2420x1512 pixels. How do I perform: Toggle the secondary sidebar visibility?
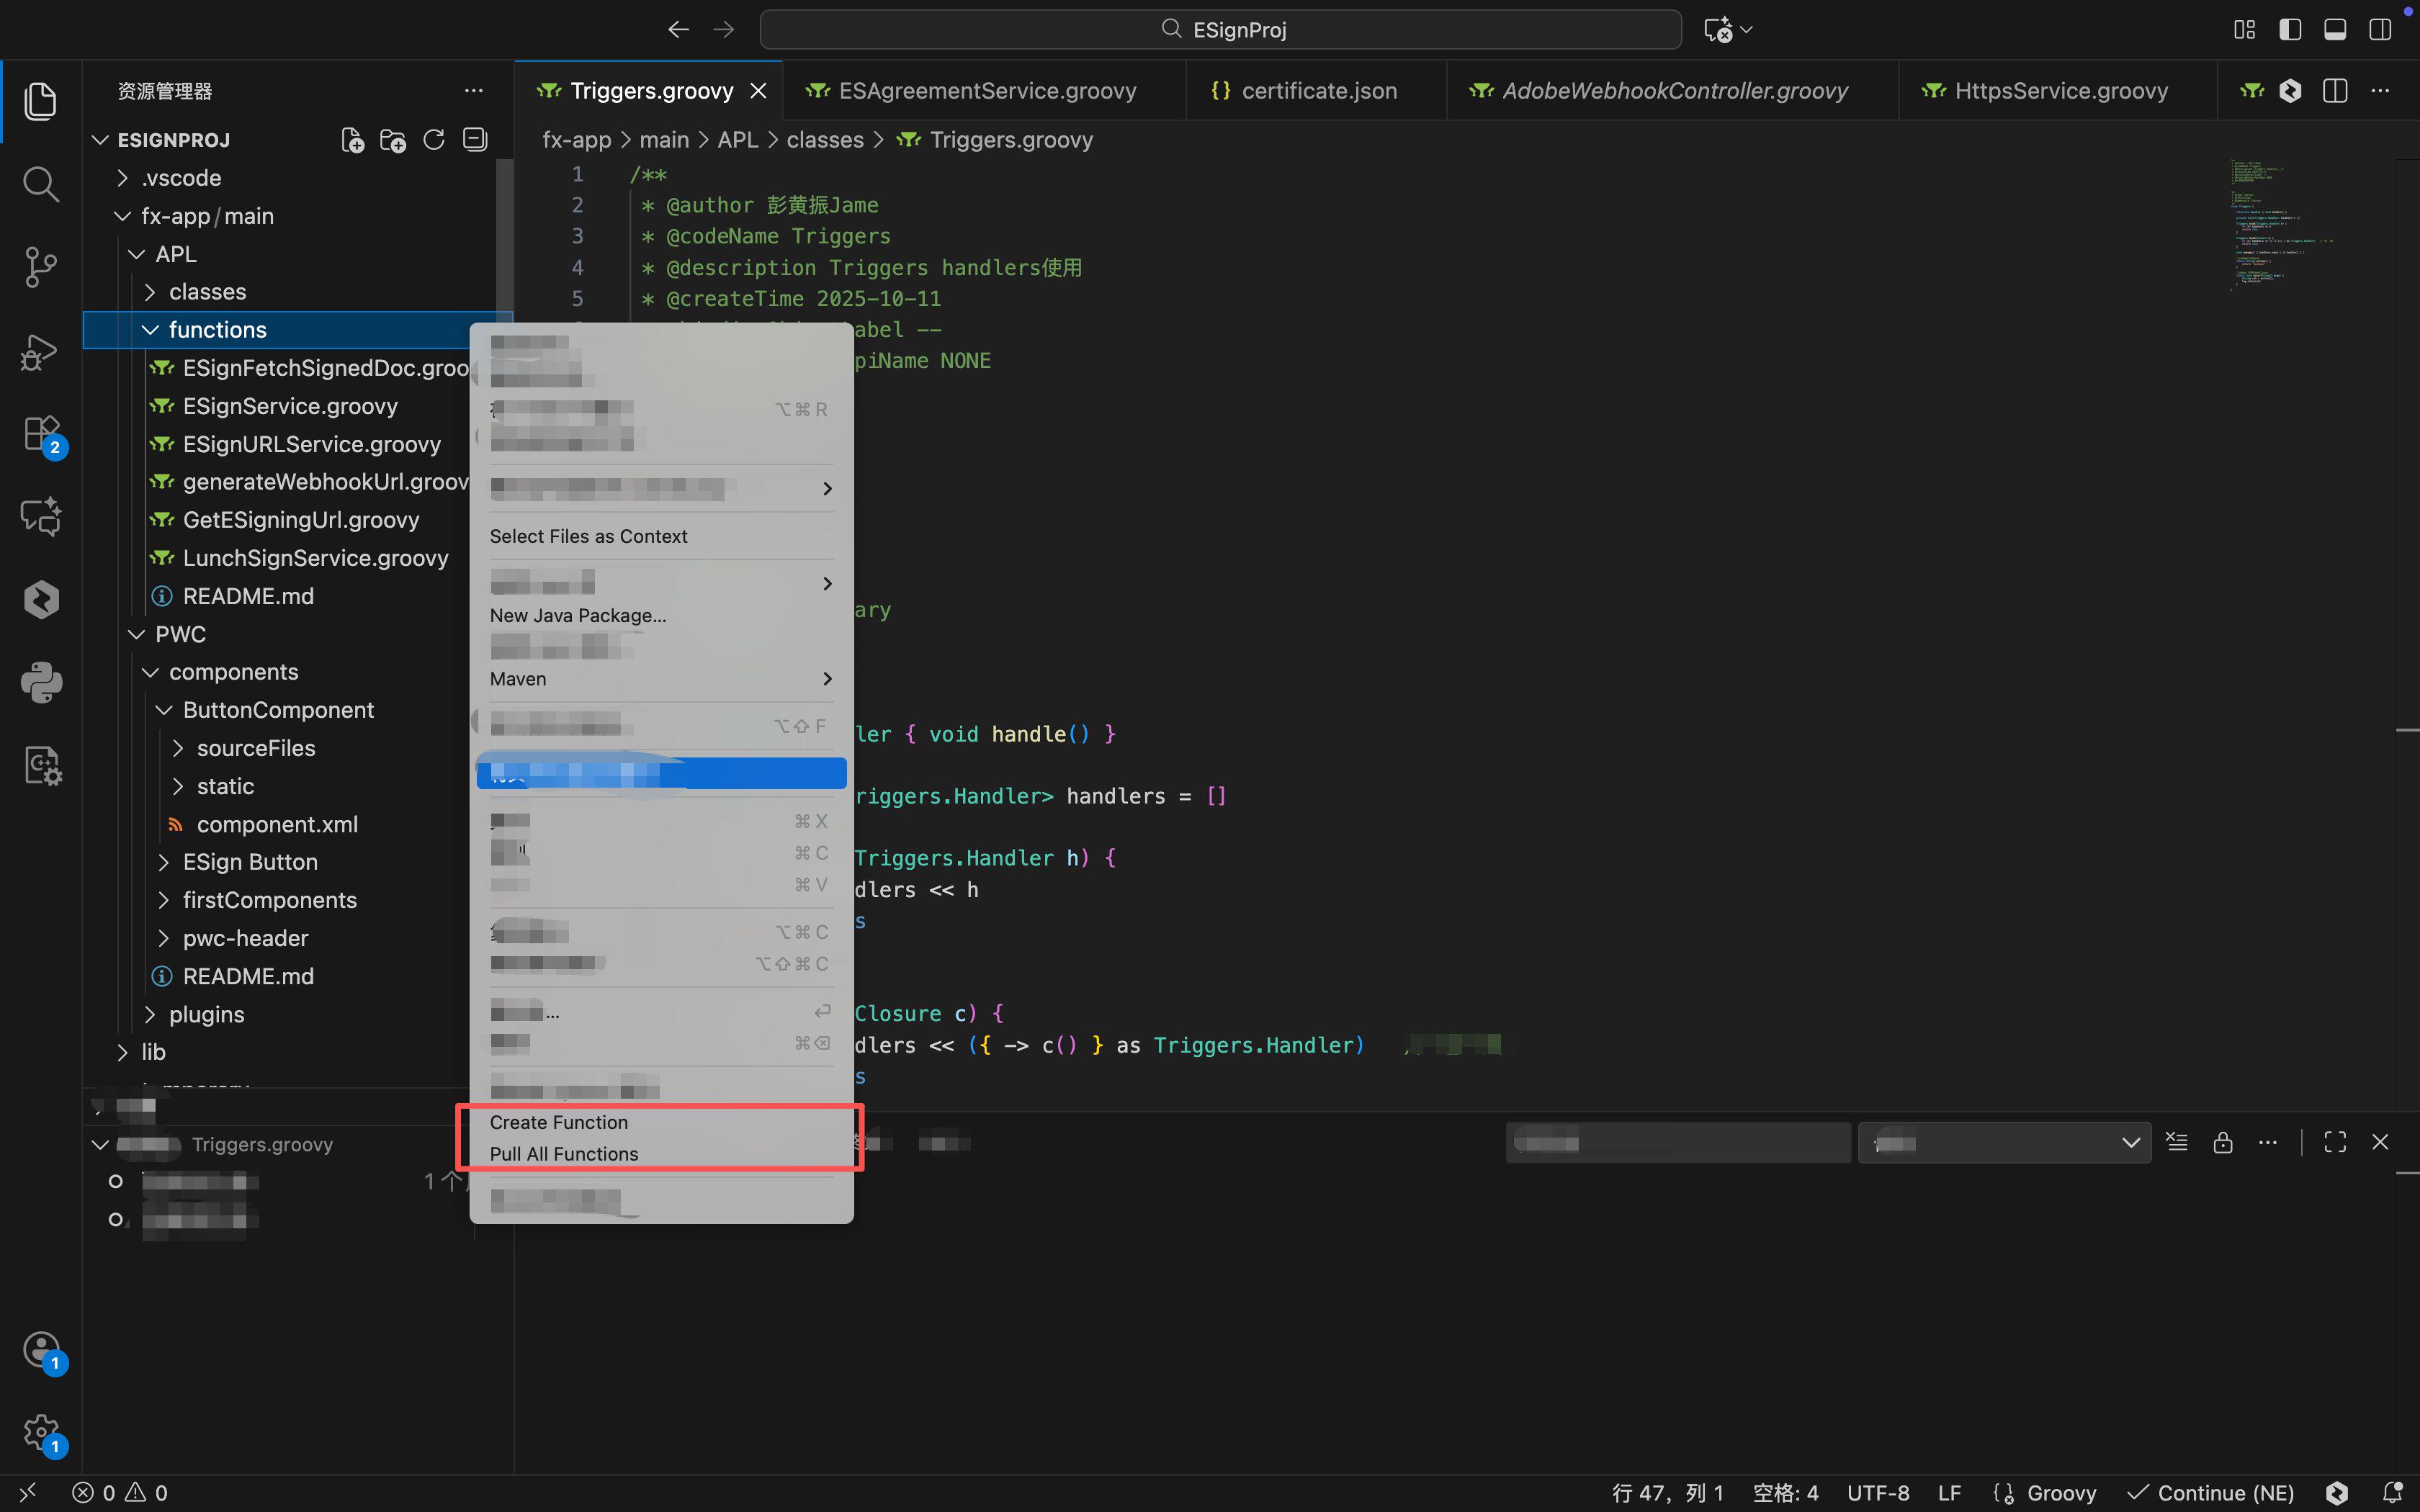click(2381, 29)
